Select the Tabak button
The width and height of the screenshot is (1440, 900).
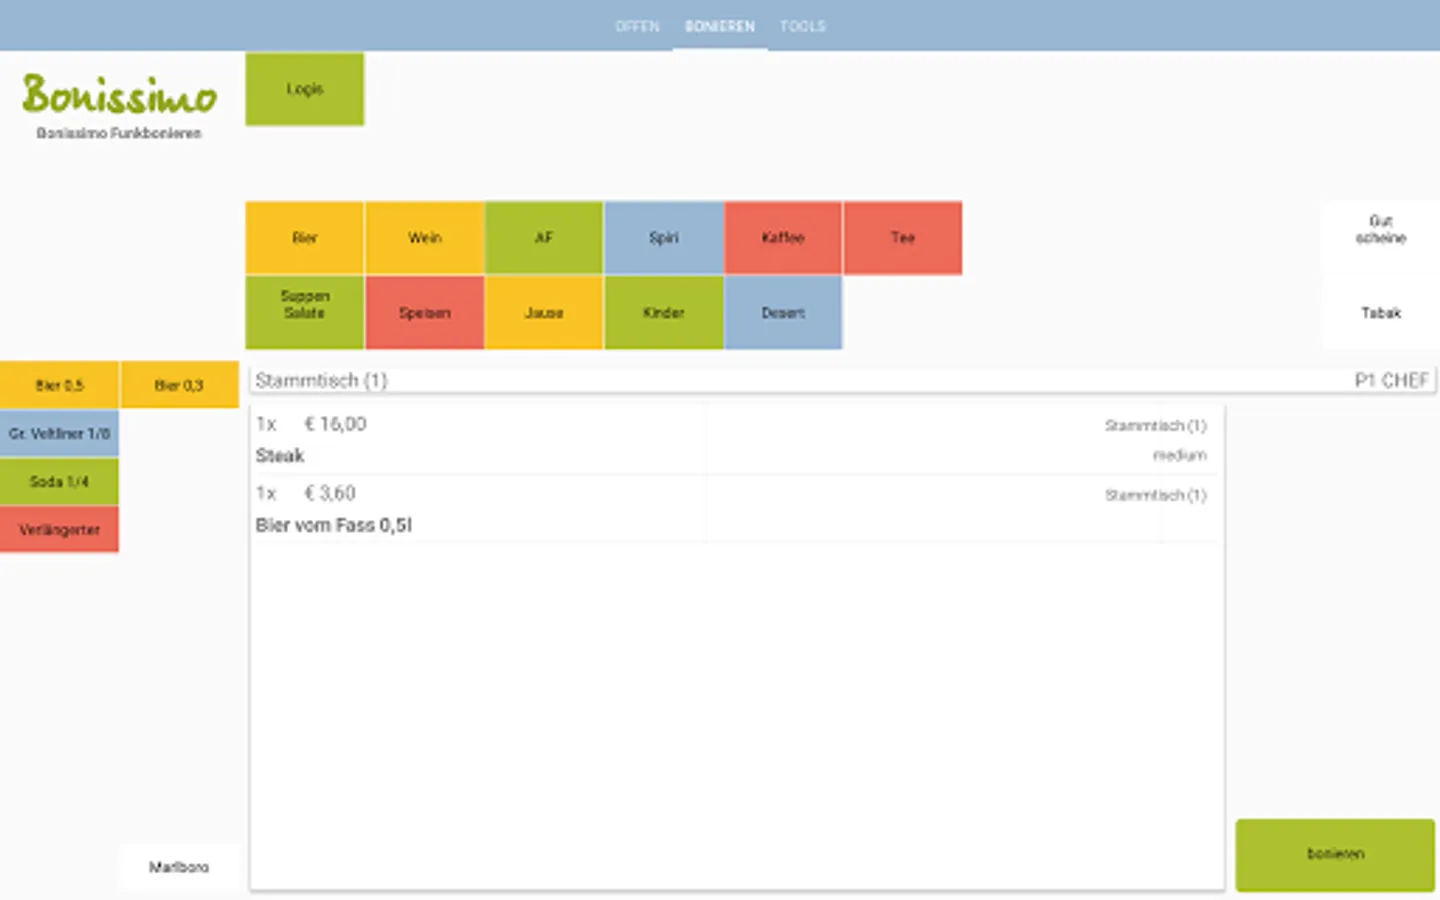1381,313
